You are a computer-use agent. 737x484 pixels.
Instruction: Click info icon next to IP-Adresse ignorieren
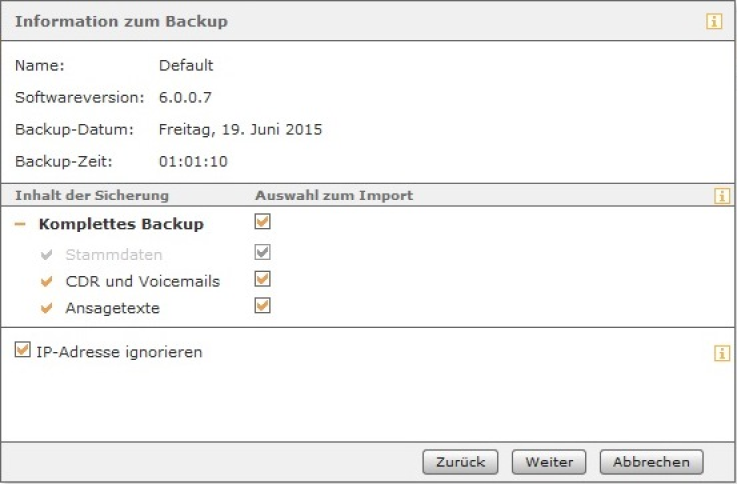click(722, 353)
